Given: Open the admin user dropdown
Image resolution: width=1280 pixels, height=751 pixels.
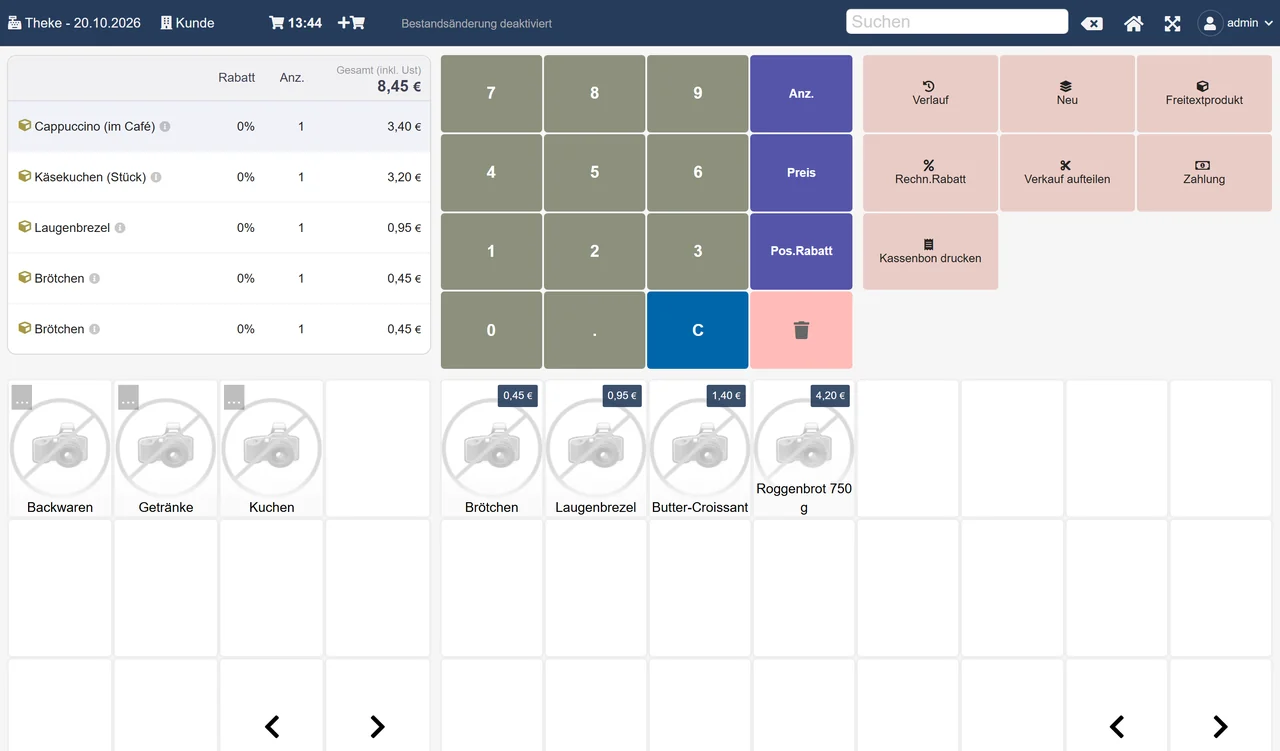Looking at the screenshot, I should pos(1236,23).
